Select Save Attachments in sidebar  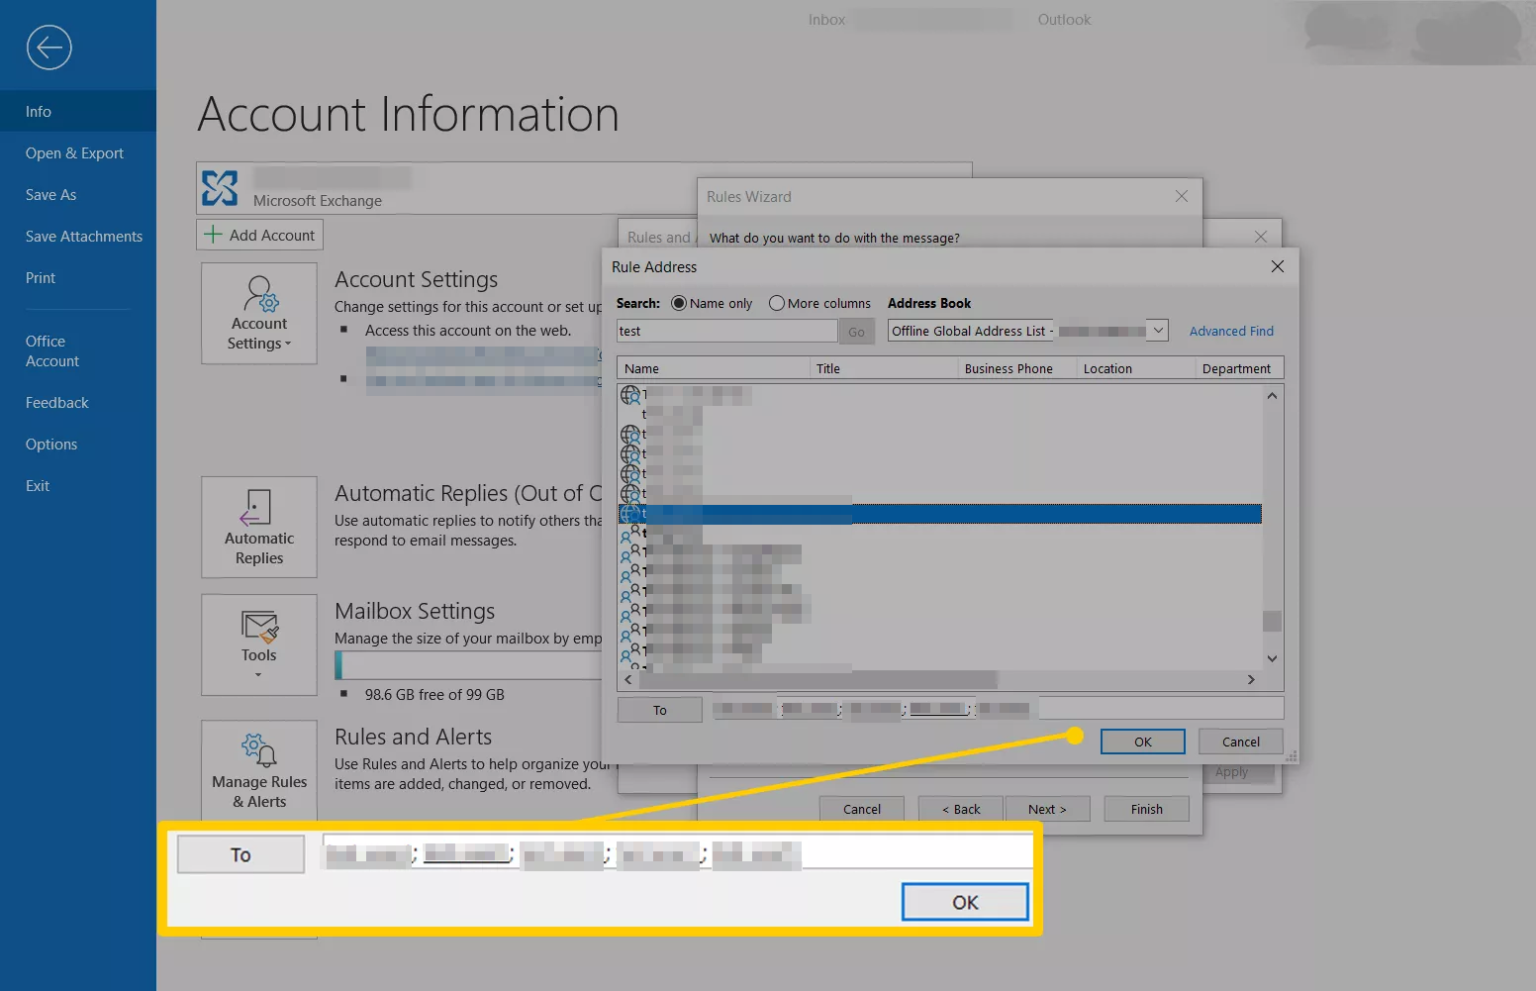tap(84, 236)
